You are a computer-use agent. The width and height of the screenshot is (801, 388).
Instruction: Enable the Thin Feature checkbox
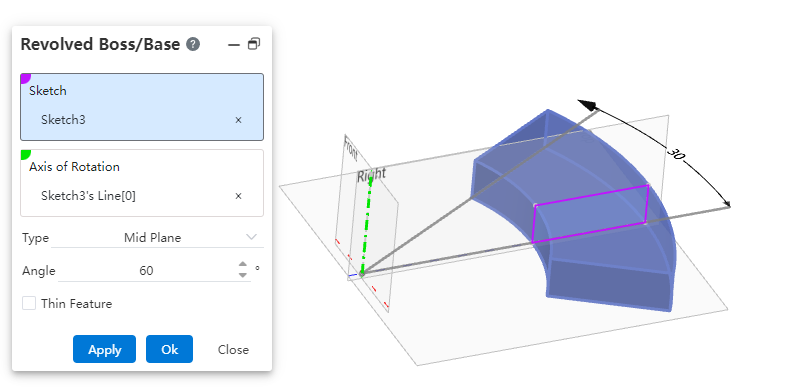coord(29,304)
